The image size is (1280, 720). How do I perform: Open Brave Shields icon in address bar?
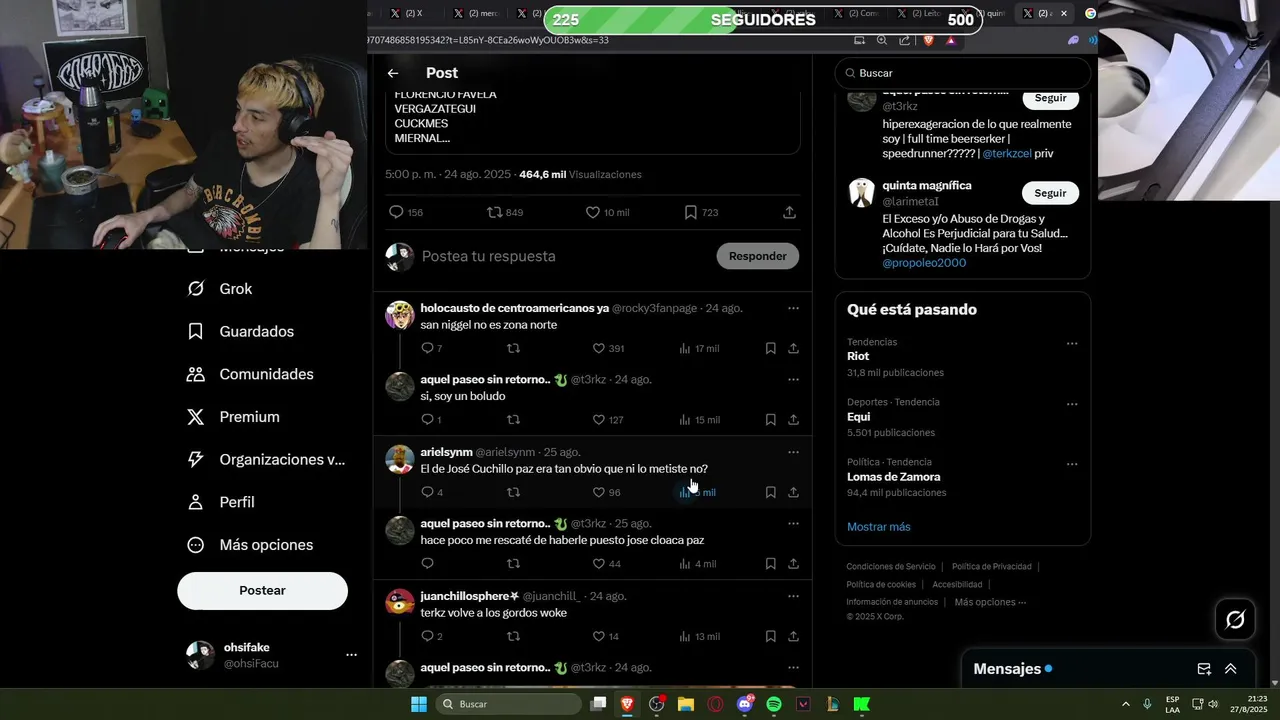pos(929,40)
